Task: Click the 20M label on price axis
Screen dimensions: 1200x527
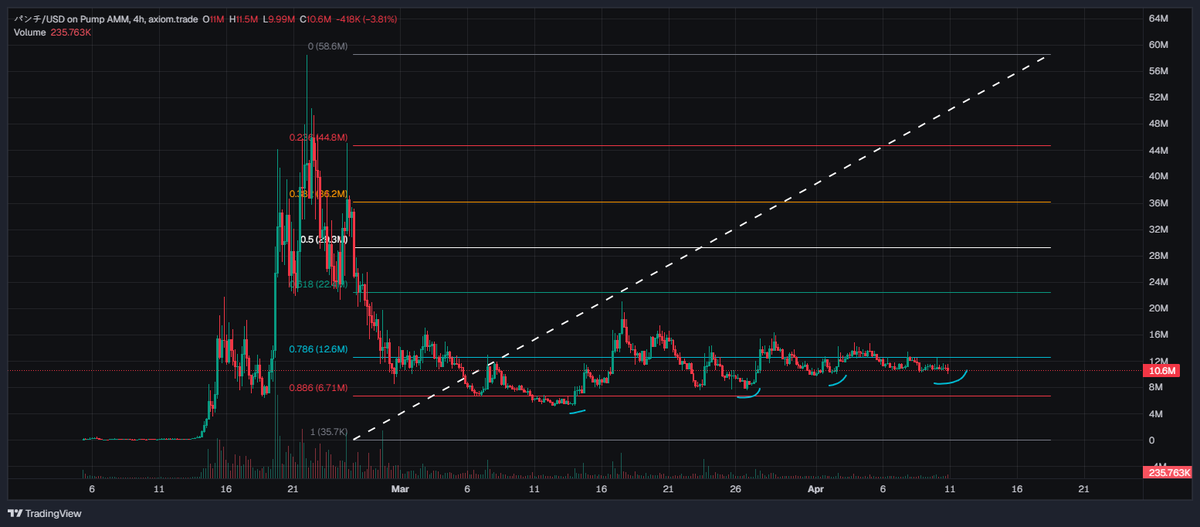Action: [x=1158, y=309]
